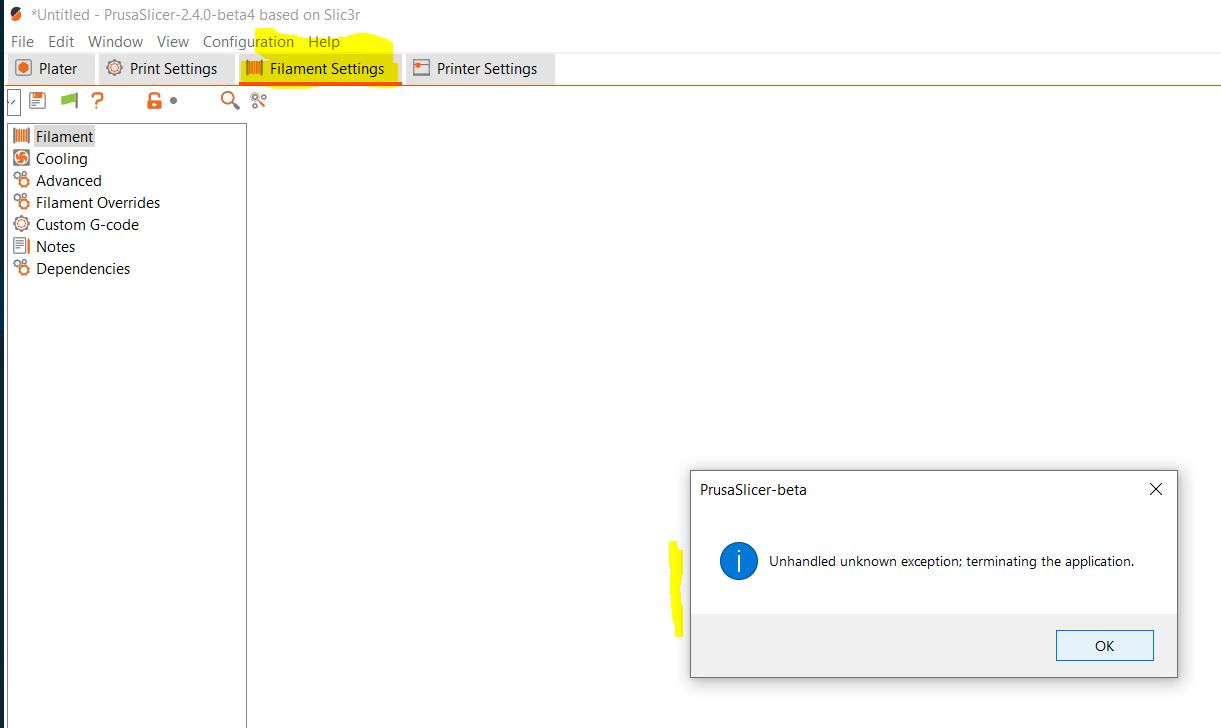
Task: Switch to the Print Settings tab
Action: pos(165,69)
